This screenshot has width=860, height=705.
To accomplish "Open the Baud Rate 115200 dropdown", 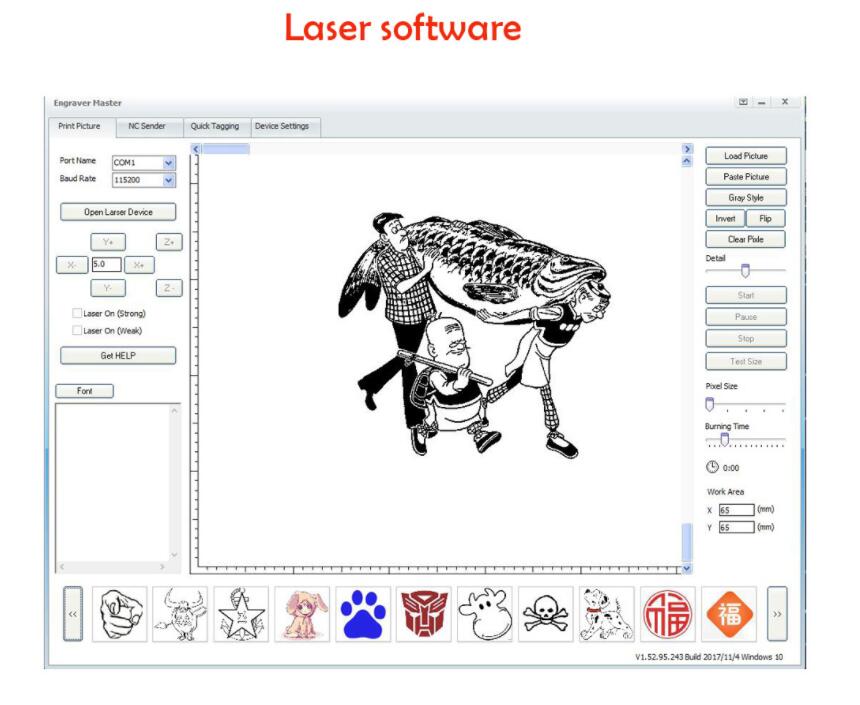I will pos(168,181).
